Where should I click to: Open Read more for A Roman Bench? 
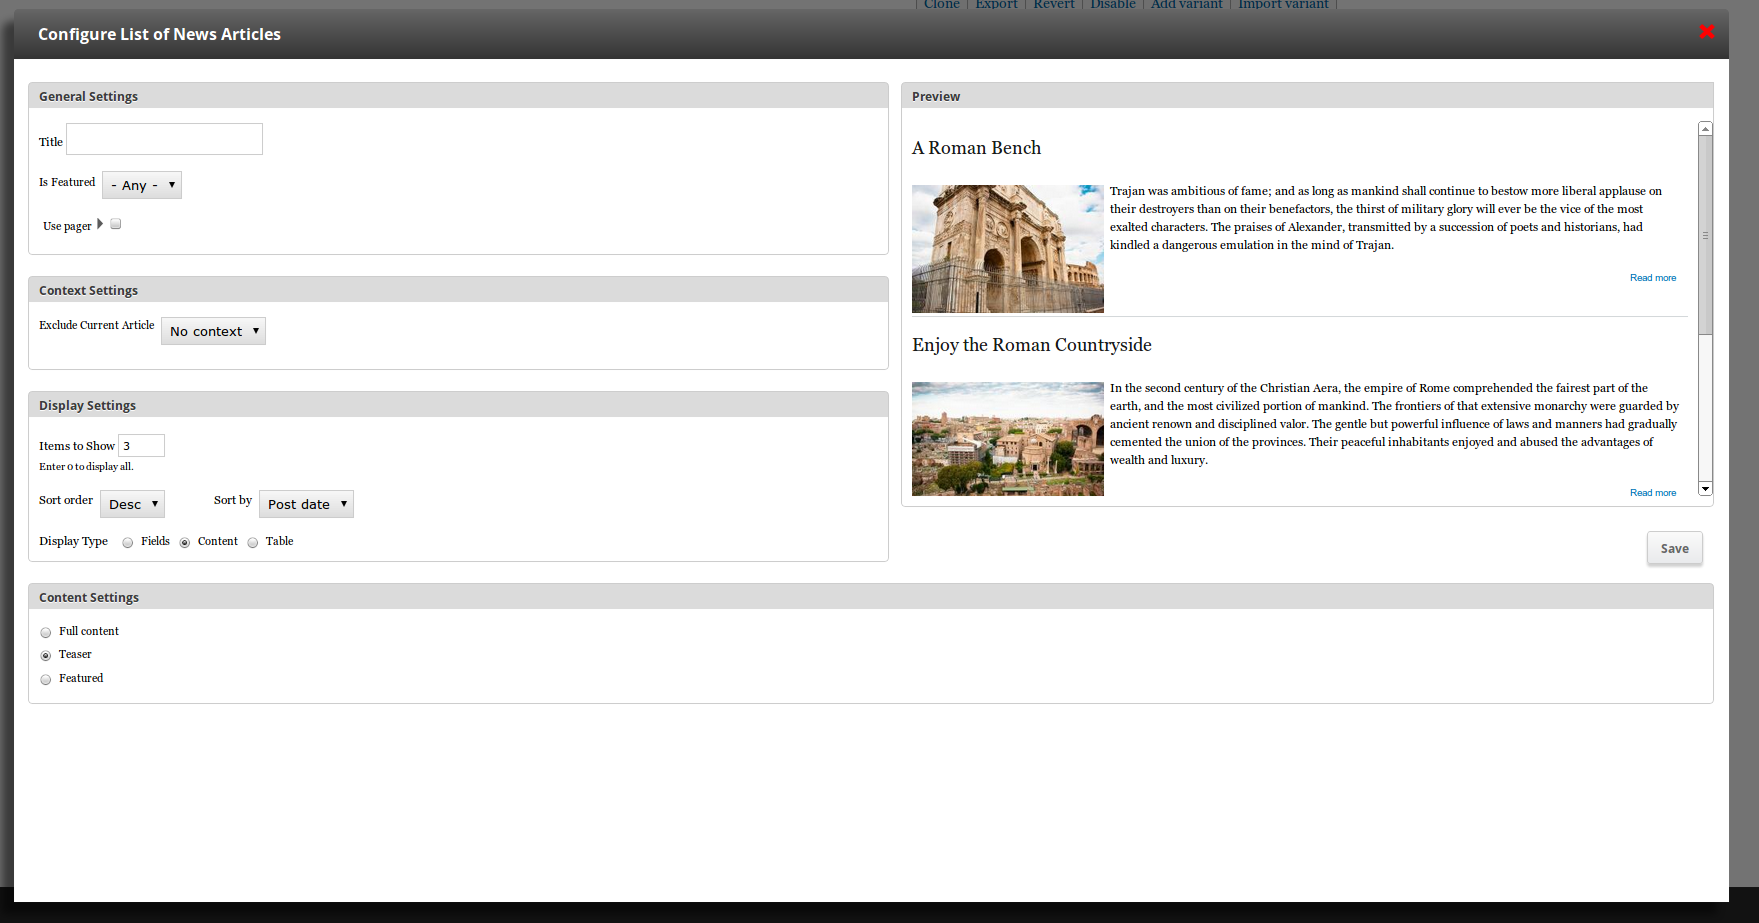(1653, 278)
